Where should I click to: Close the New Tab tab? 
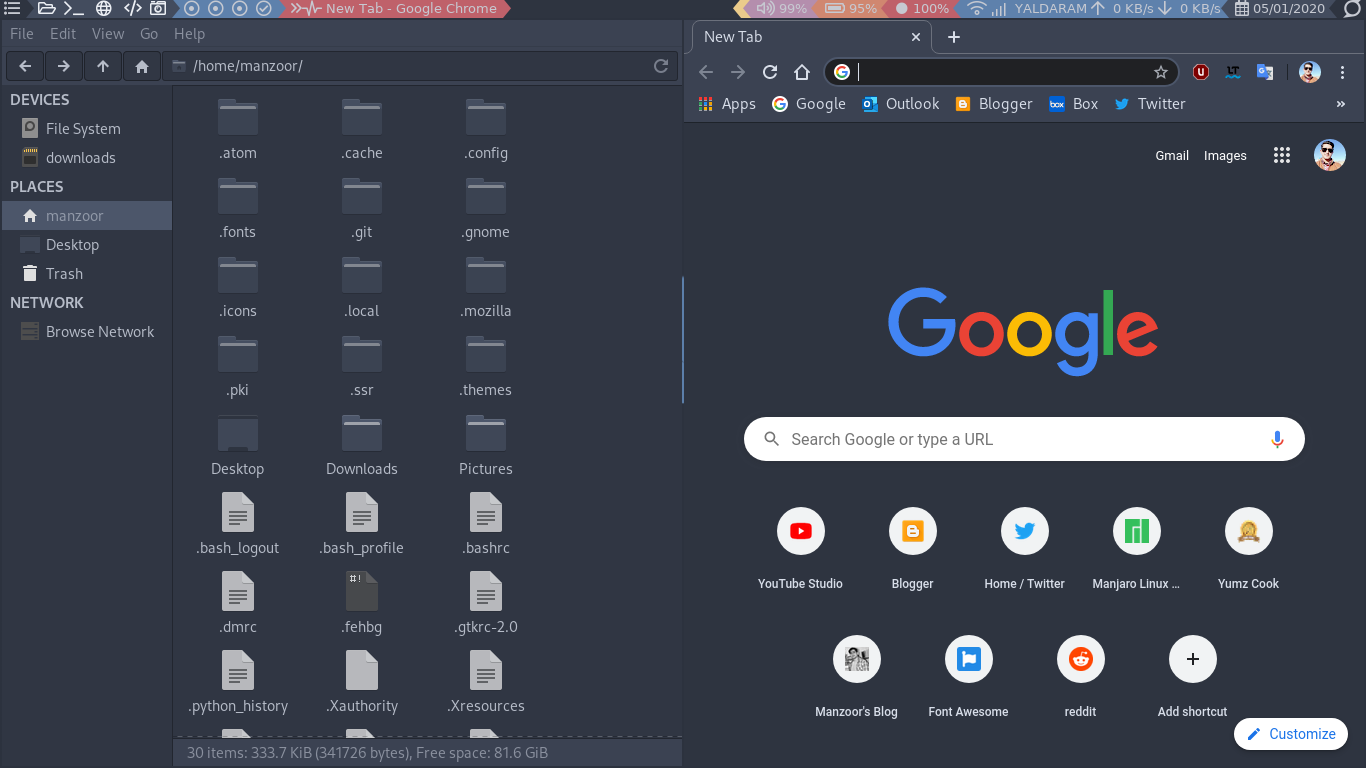(x=916, y=37)
